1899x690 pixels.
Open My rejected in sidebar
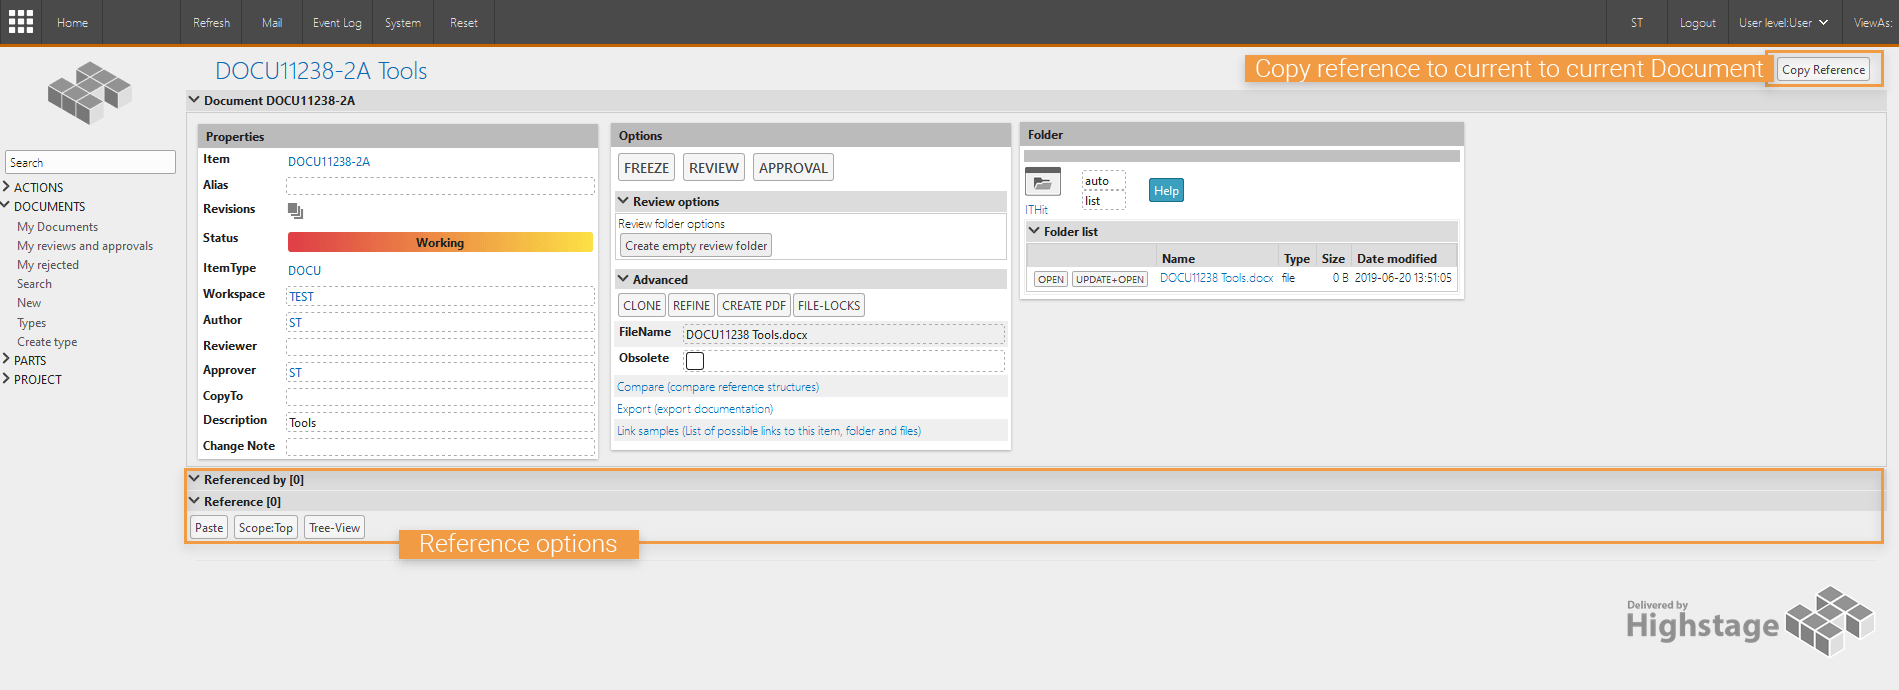tap(47, 264)
